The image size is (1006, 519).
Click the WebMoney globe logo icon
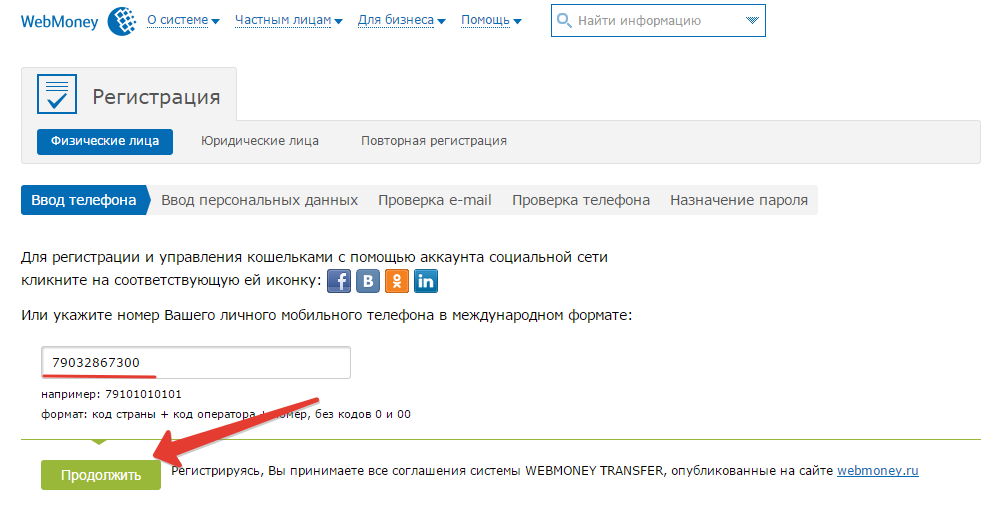(122, 21)
